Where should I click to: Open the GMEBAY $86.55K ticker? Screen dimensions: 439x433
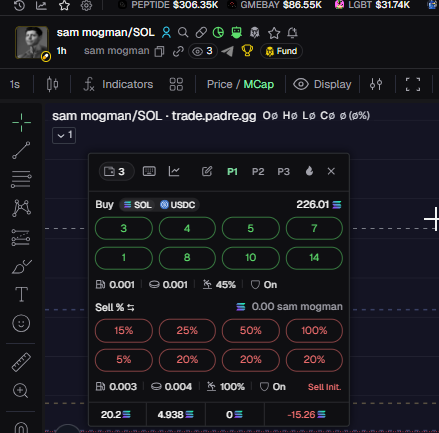[x=275, y=5]
